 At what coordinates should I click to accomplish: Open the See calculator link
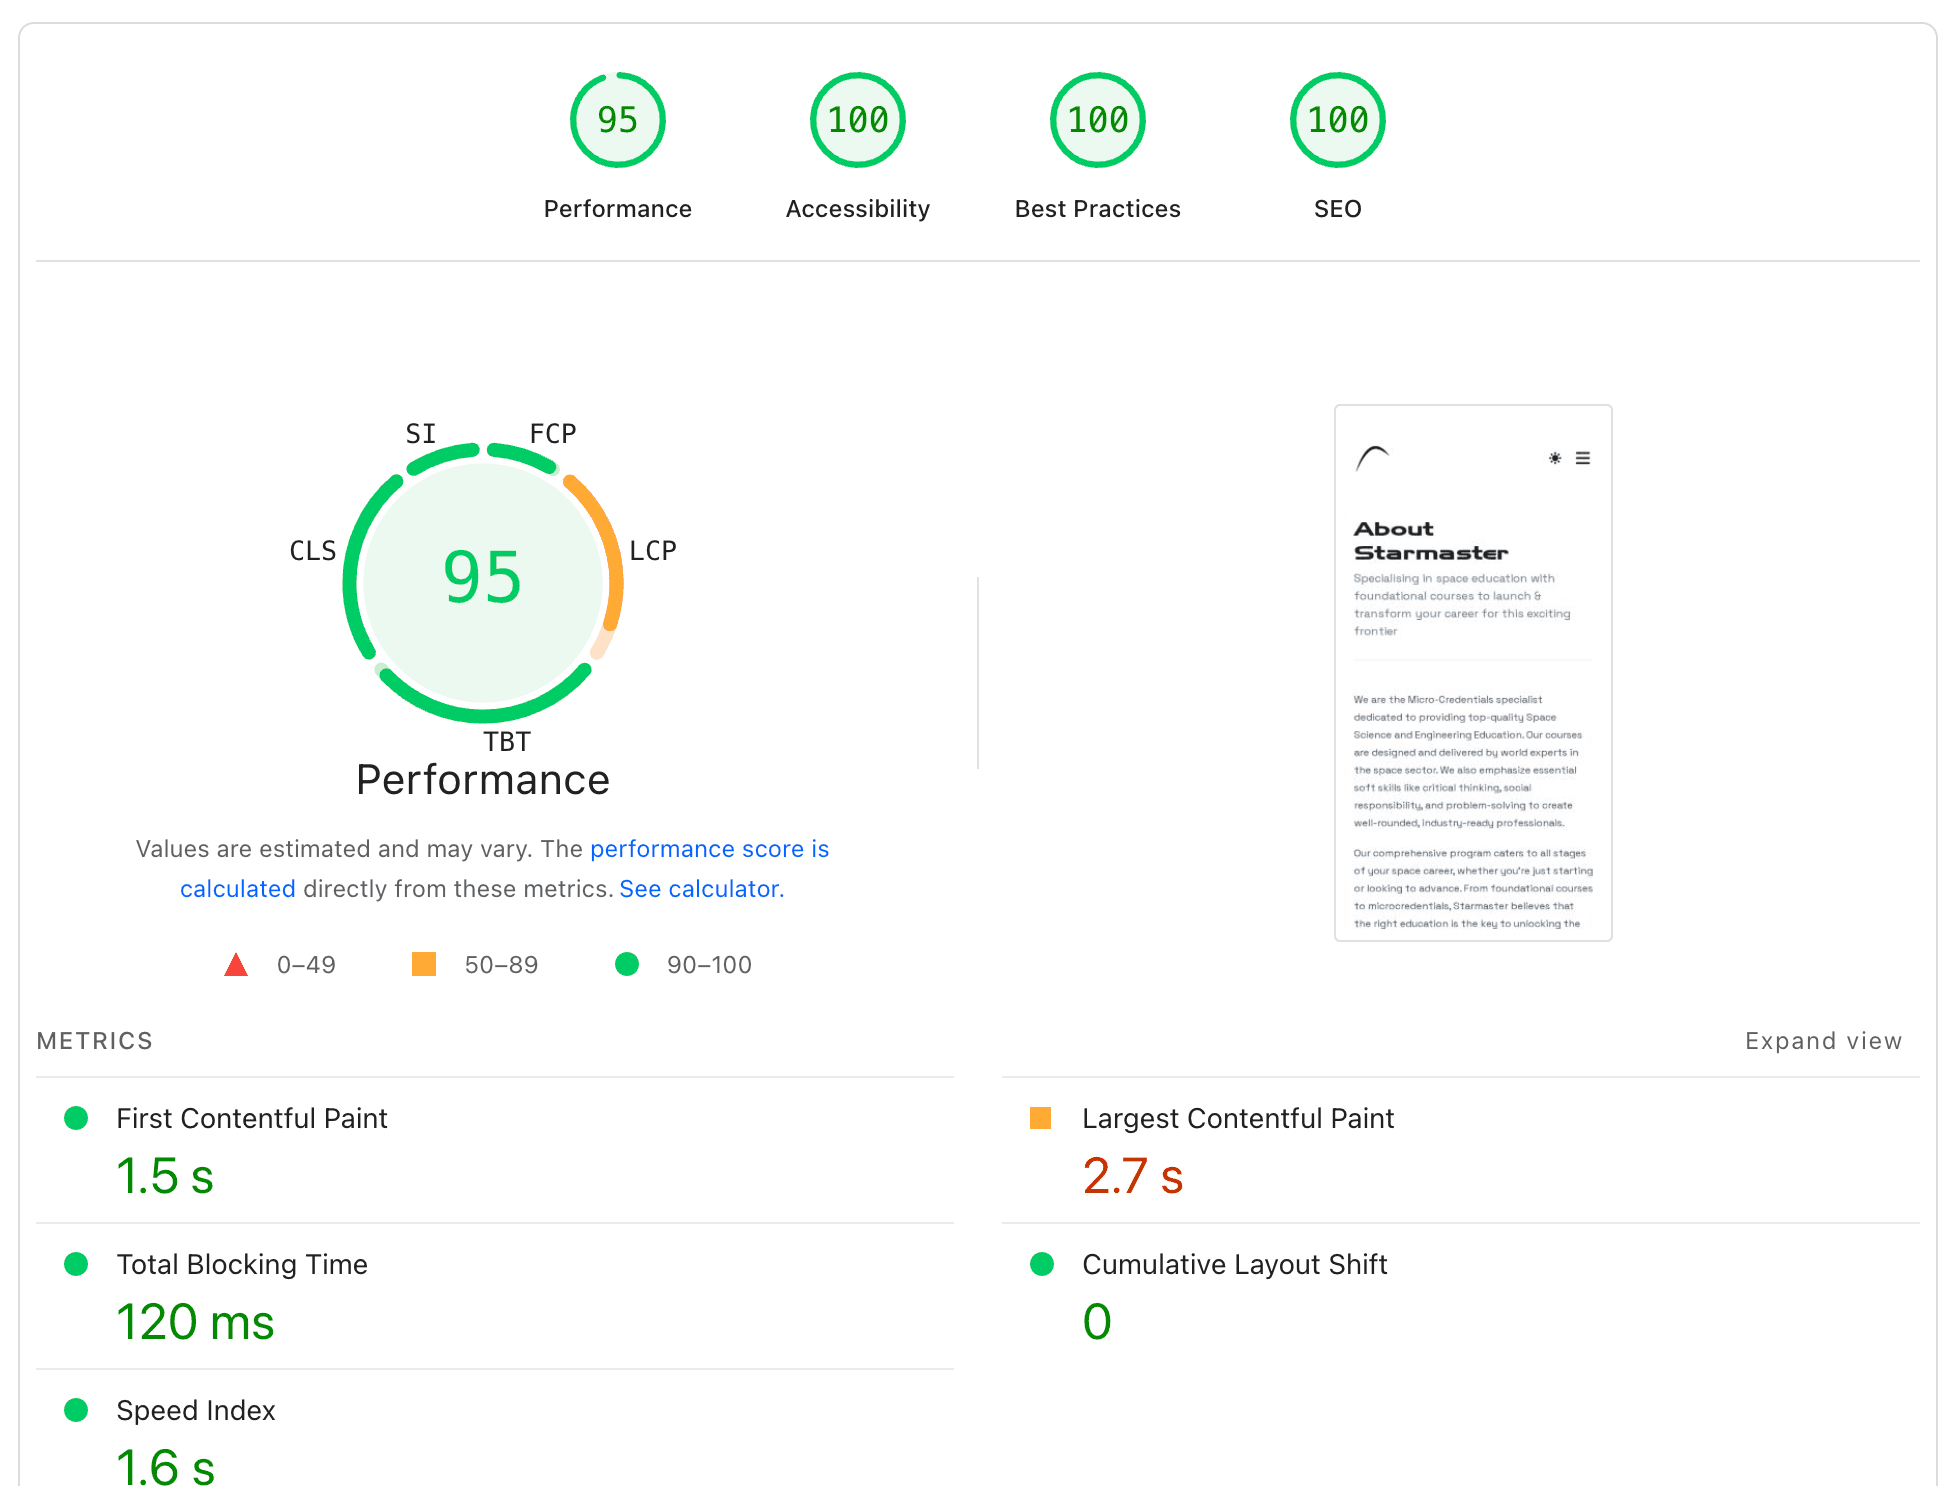700,889
